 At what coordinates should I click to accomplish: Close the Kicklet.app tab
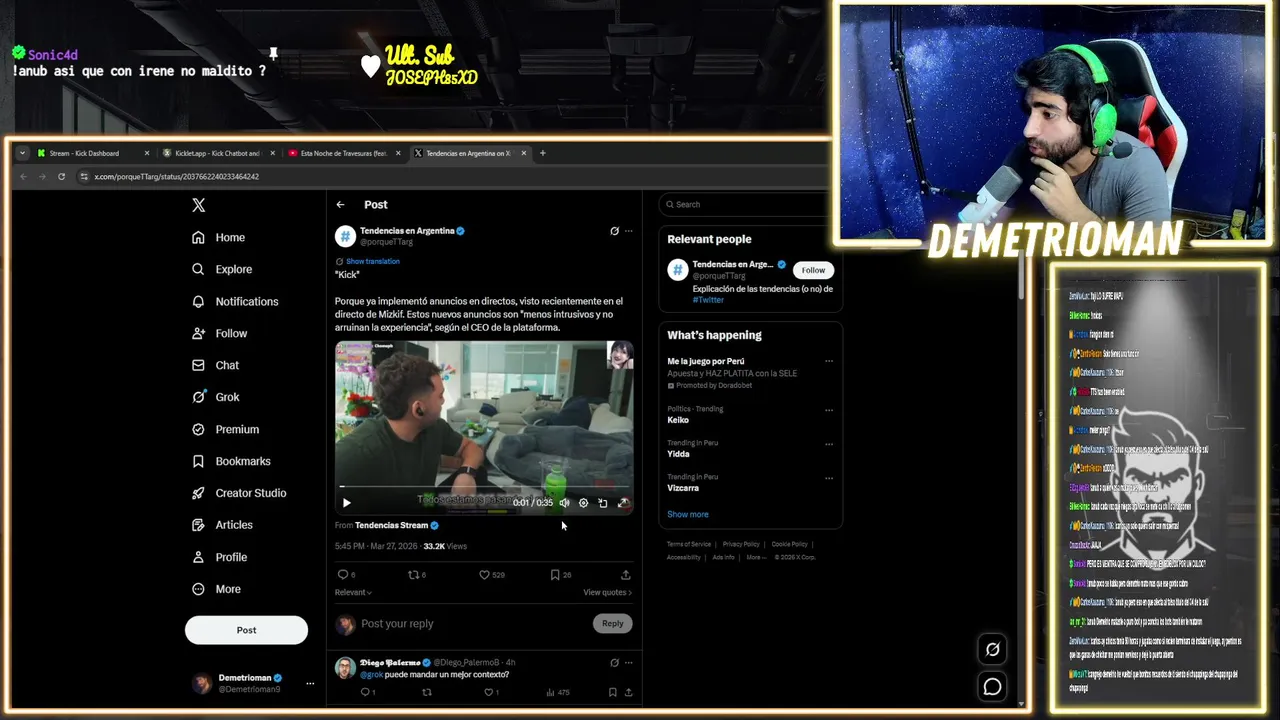click(x=273, y=153)
